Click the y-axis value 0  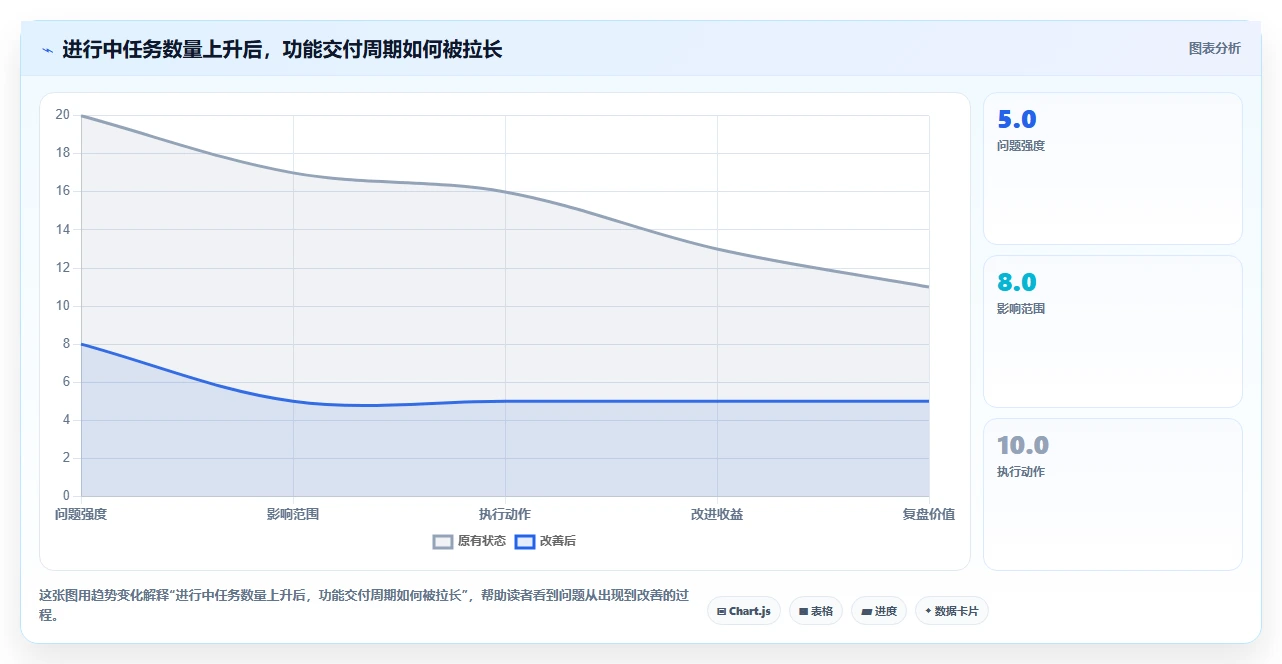point(66,496)
